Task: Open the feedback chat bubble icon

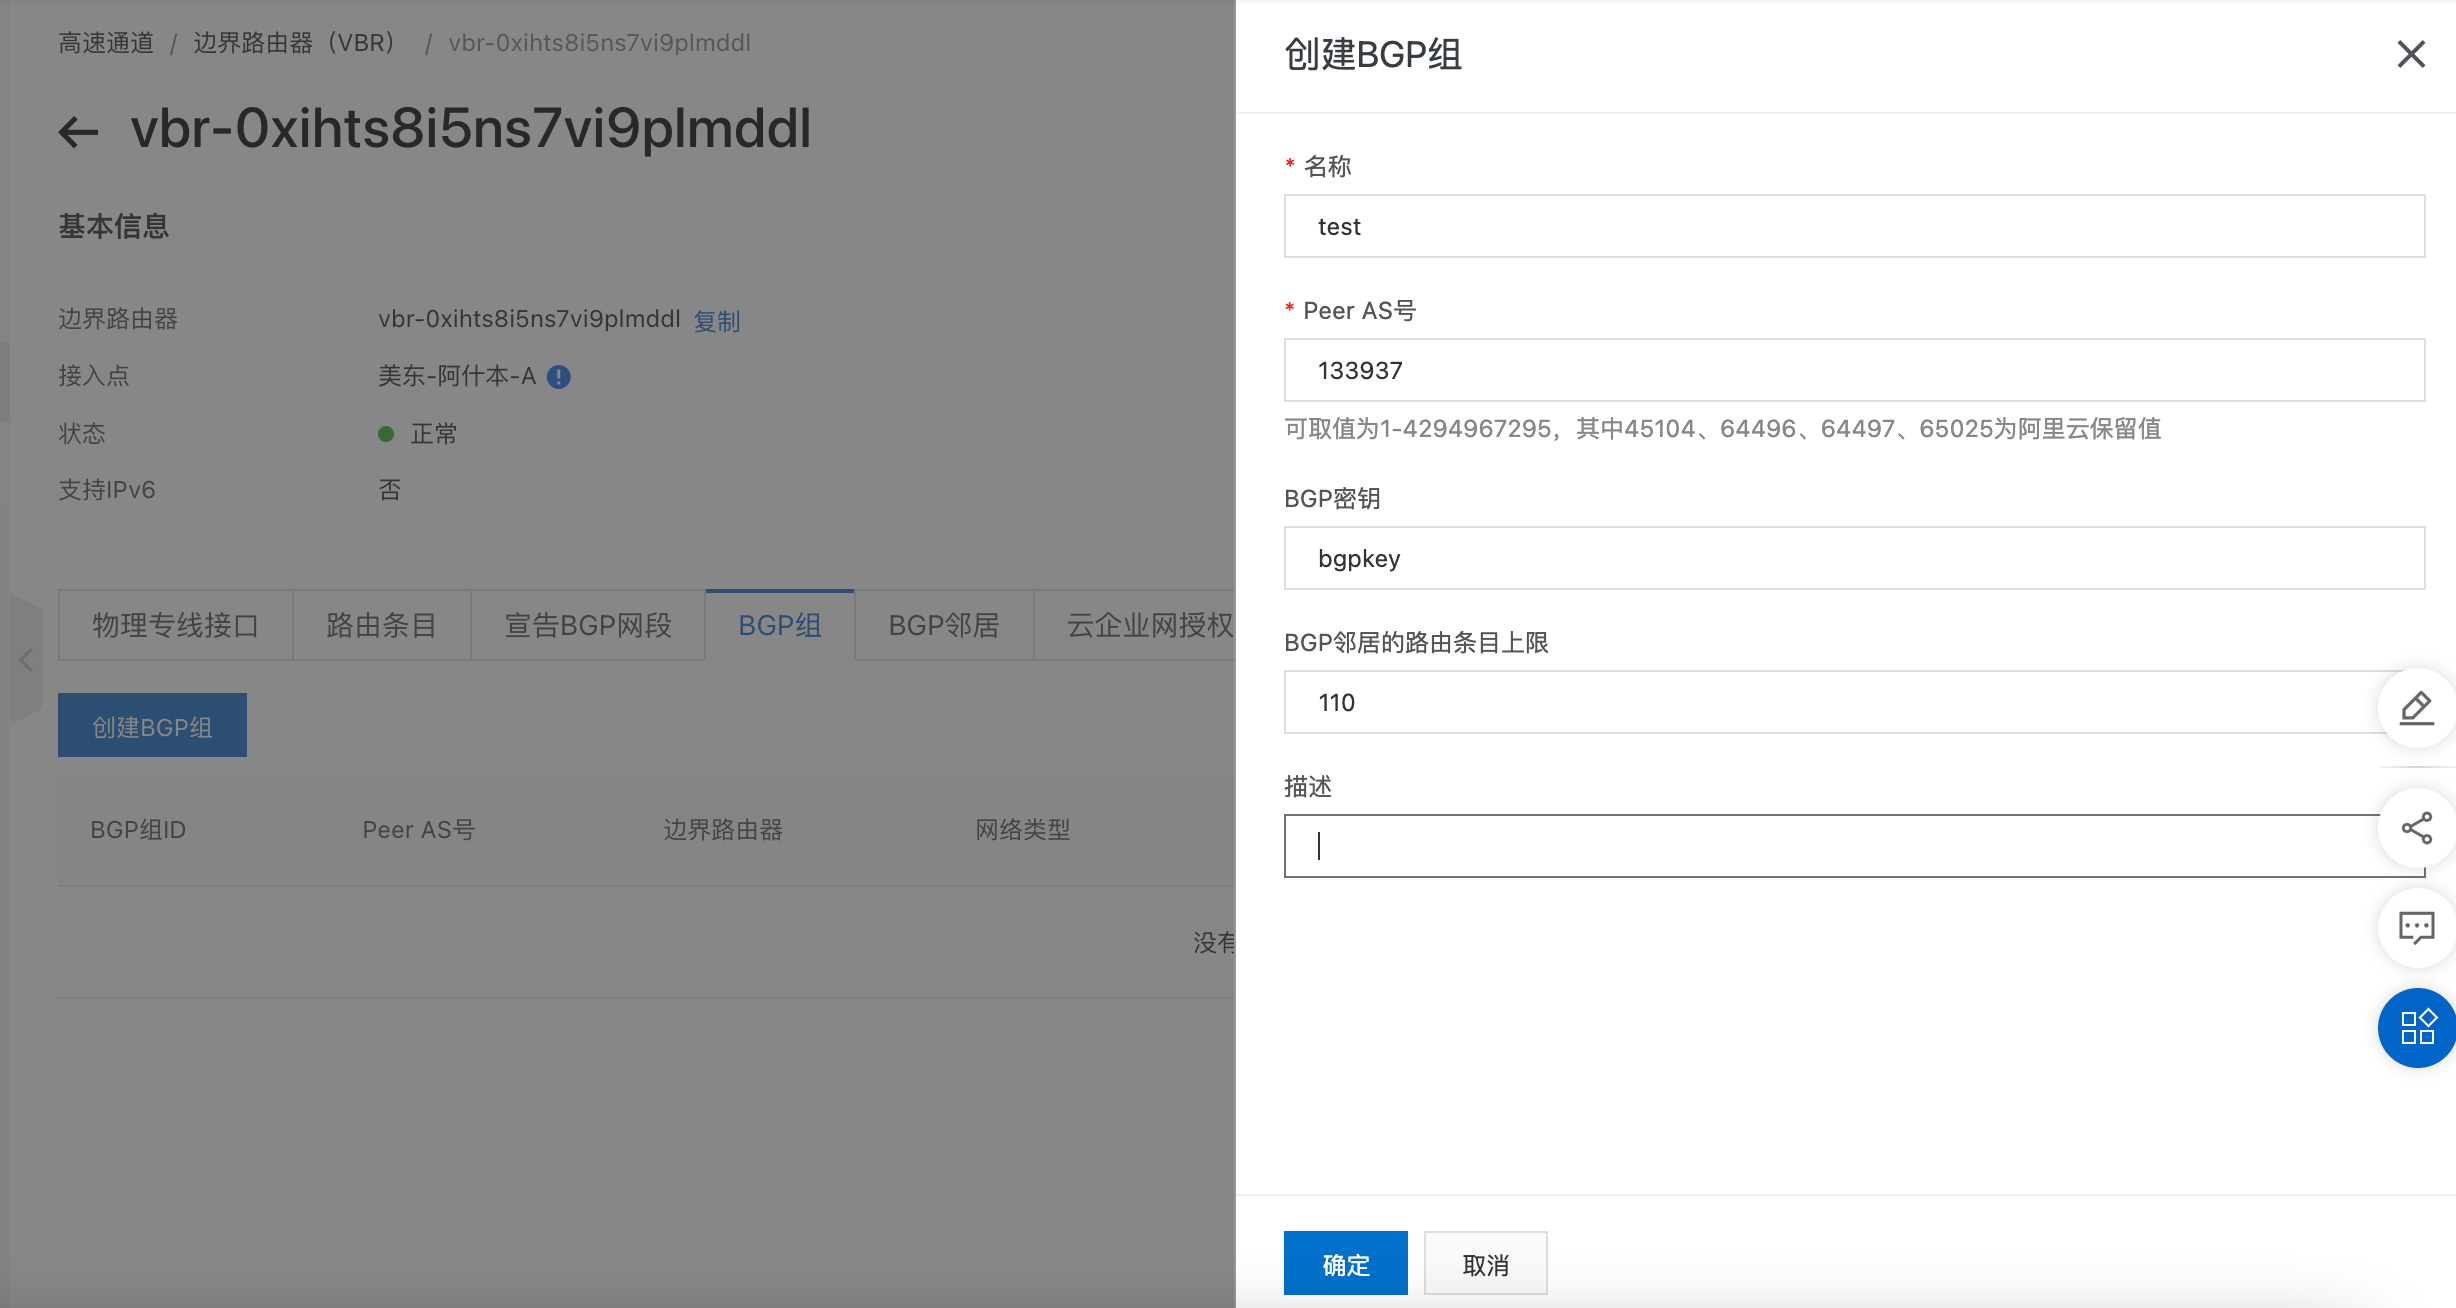Action: pyautogui.click(x=2417, y=928)
